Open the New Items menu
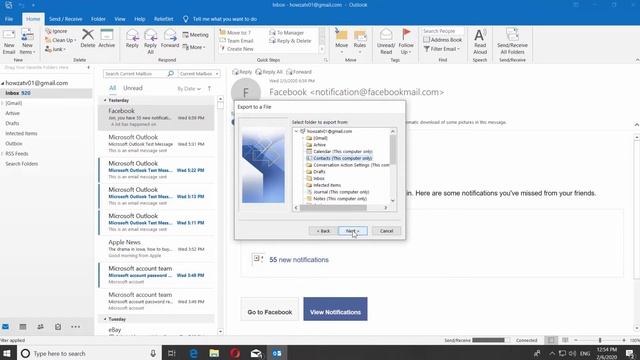The image size is (640, 360). coord(27,41)
